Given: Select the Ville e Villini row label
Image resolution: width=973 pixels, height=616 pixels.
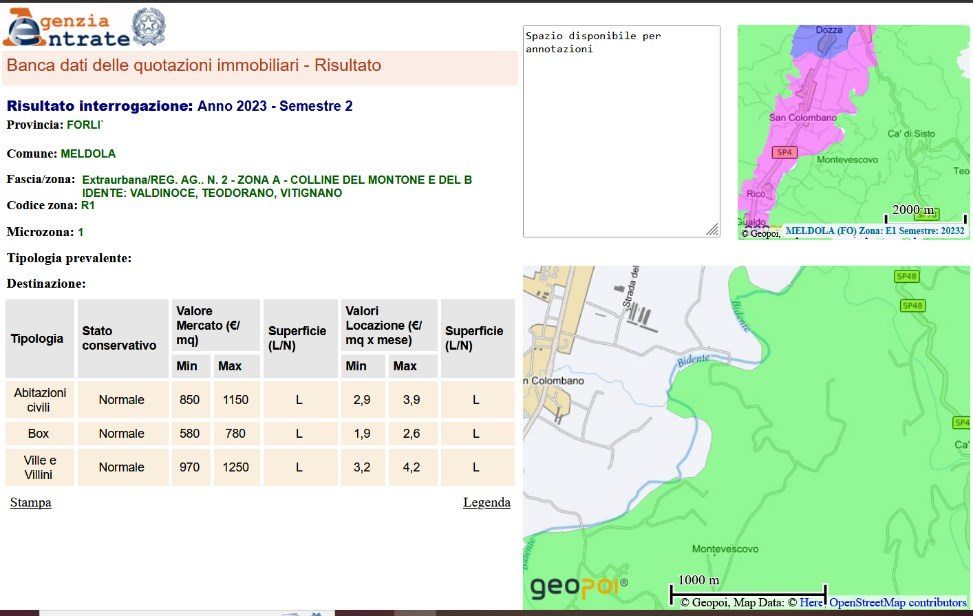Looking at the screenshot, I should 39,467.
